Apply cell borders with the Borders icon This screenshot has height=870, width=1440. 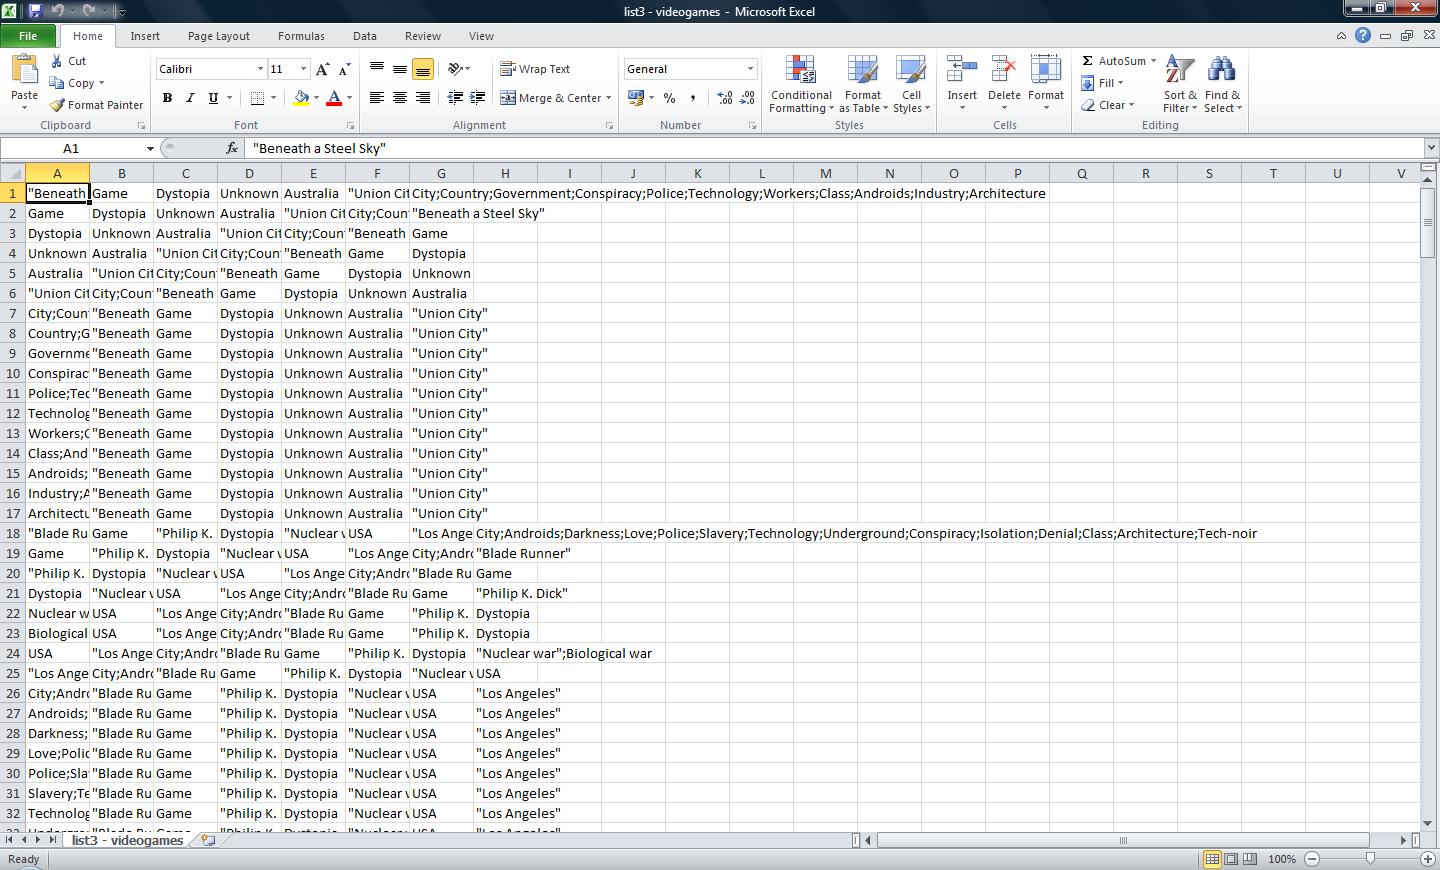click(257, 98)
